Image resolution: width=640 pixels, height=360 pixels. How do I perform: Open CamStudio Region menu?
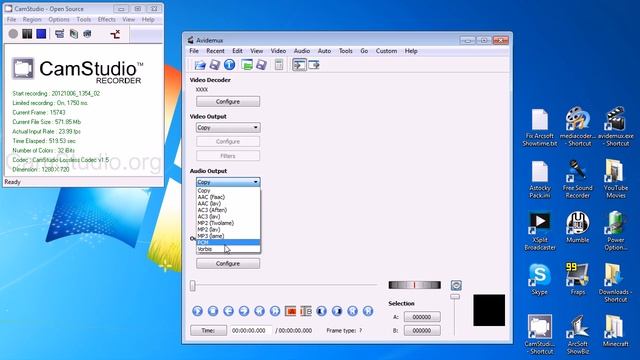[32, 20]
